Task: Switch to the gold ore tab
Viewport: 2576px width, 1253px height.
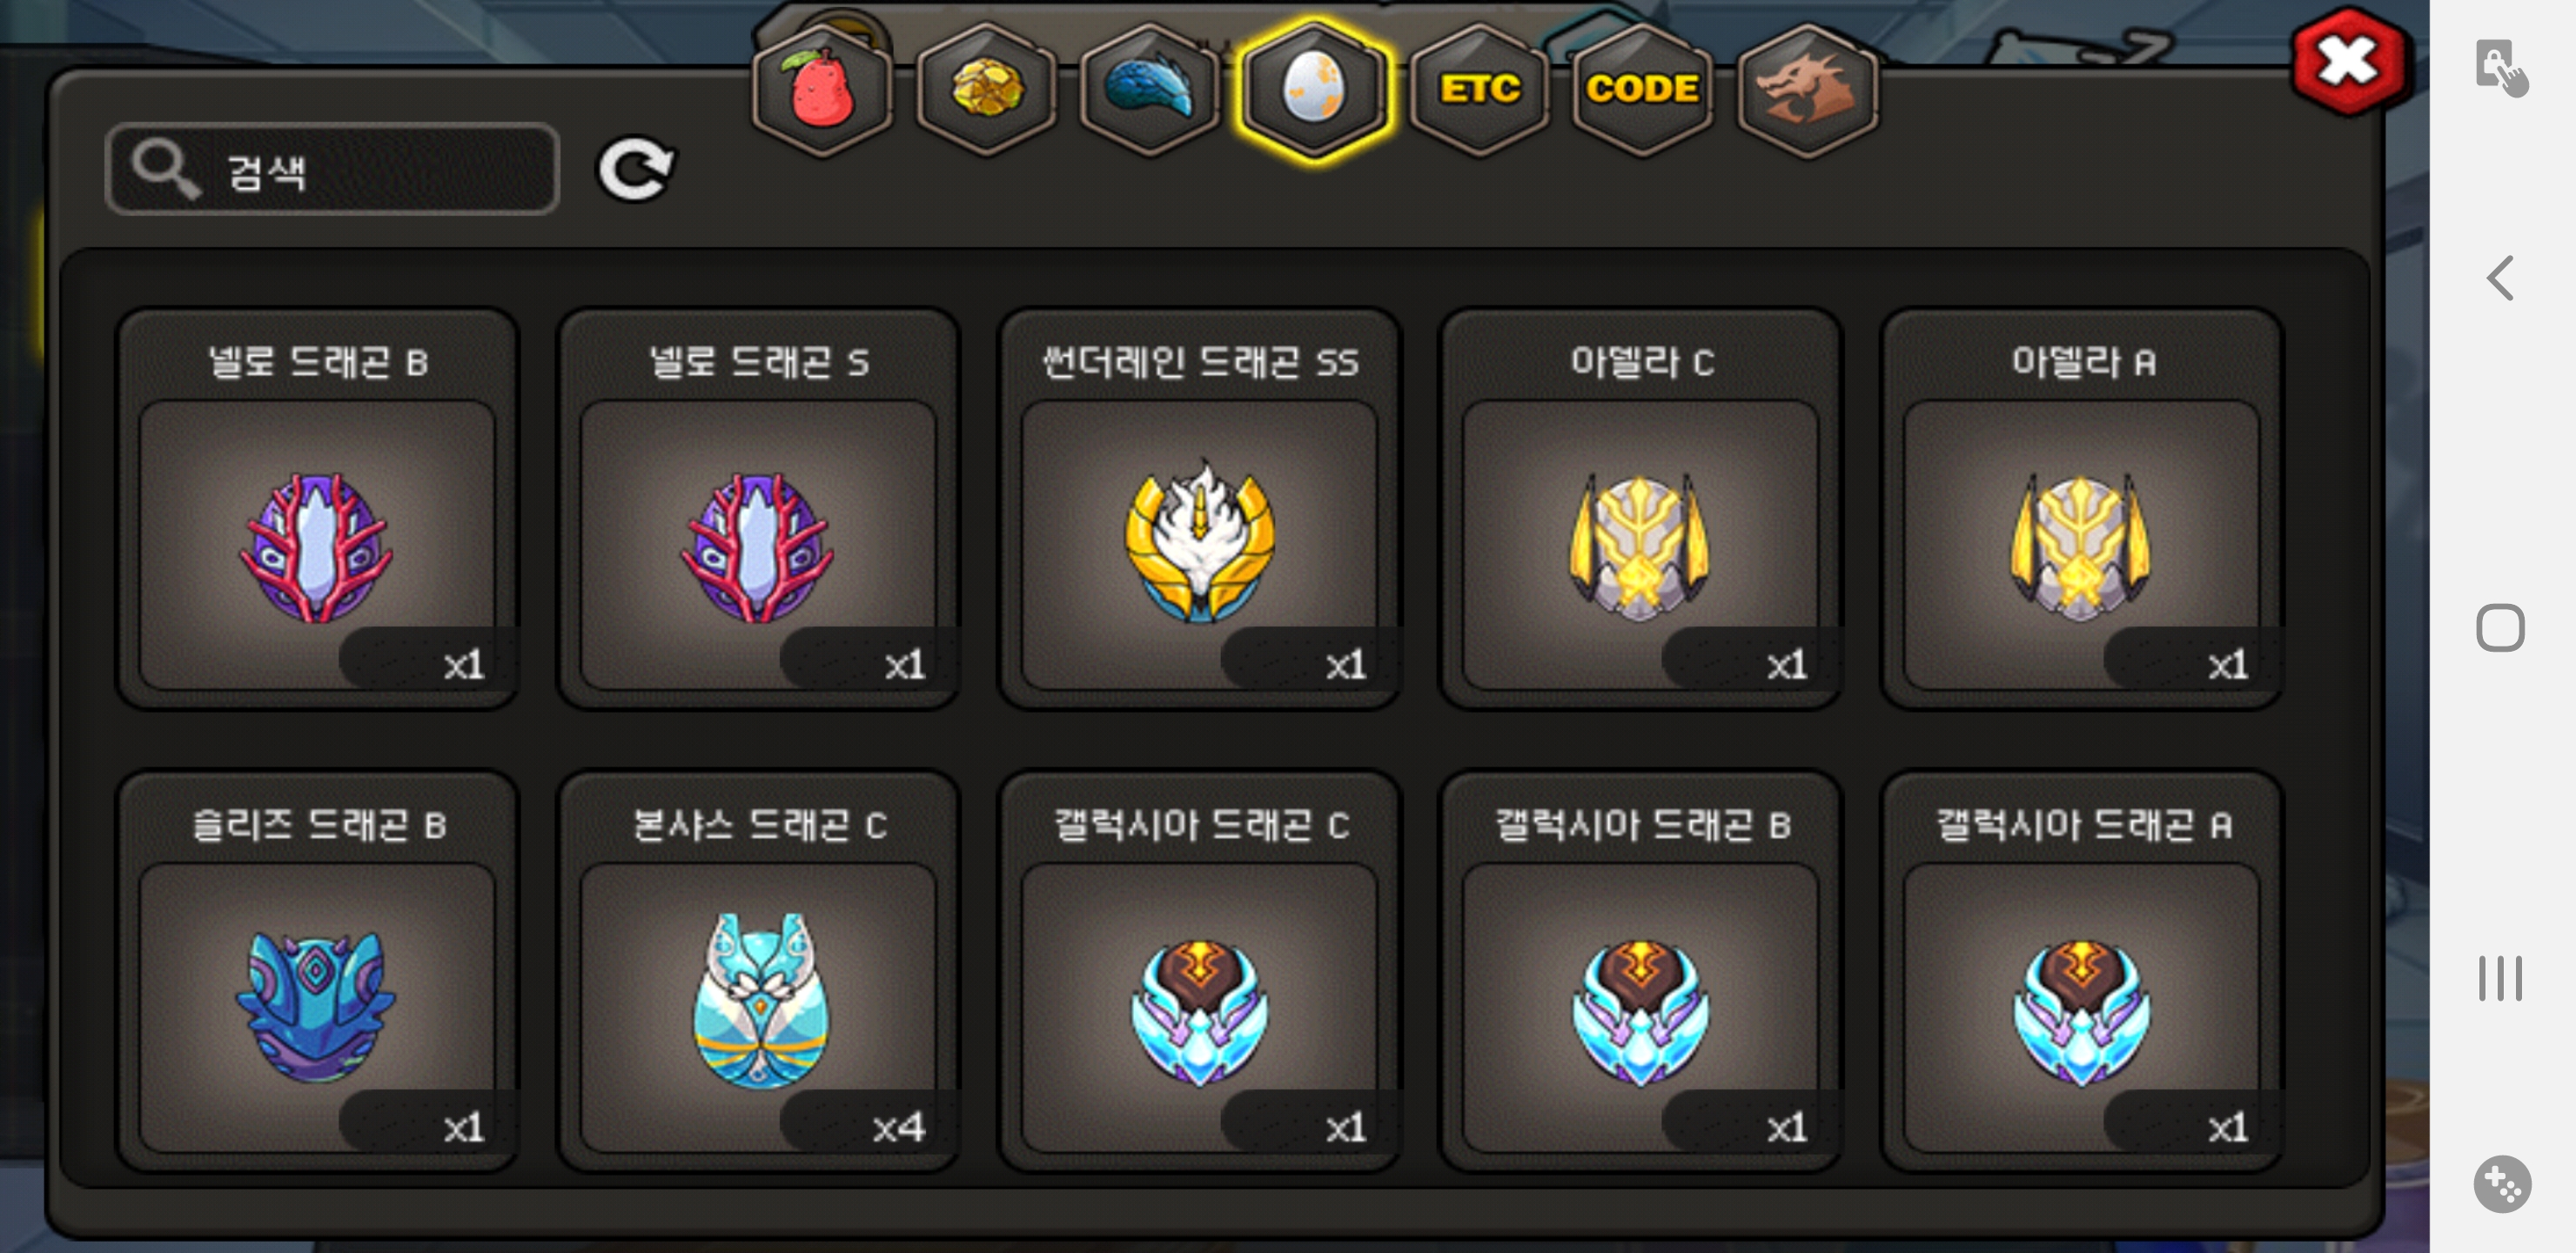Action: pos(986,90)
